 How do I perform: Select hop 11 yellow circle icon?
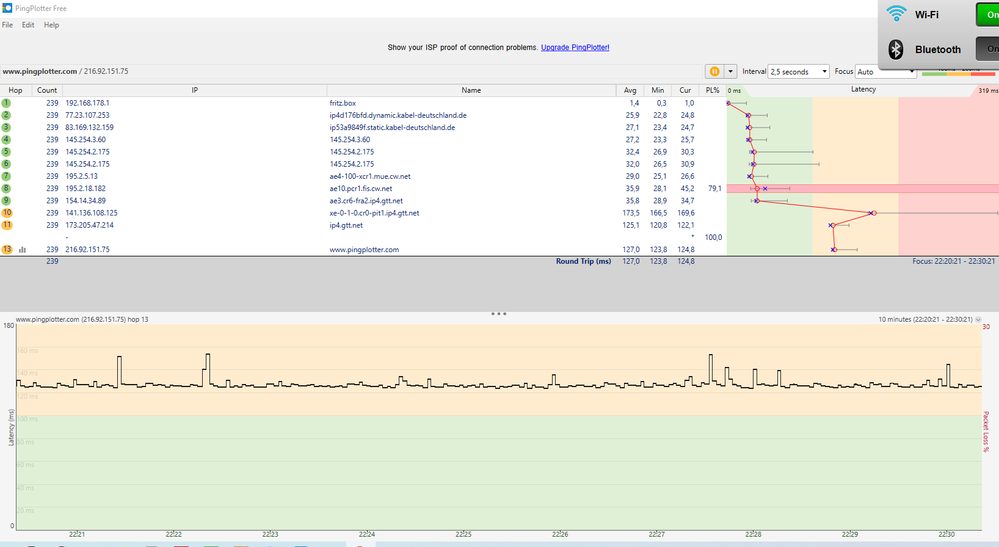click(x=6, y=225)
